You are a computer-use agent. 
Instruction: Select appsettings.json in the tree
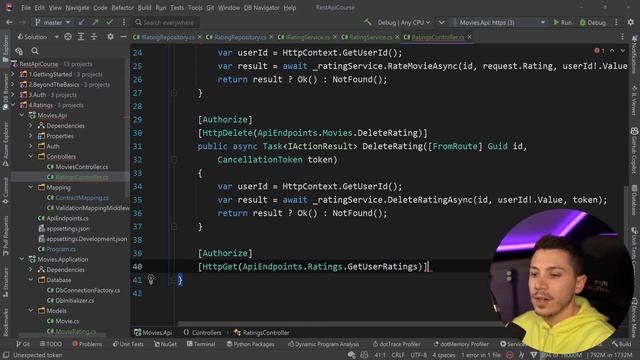(x=63, y=229)
